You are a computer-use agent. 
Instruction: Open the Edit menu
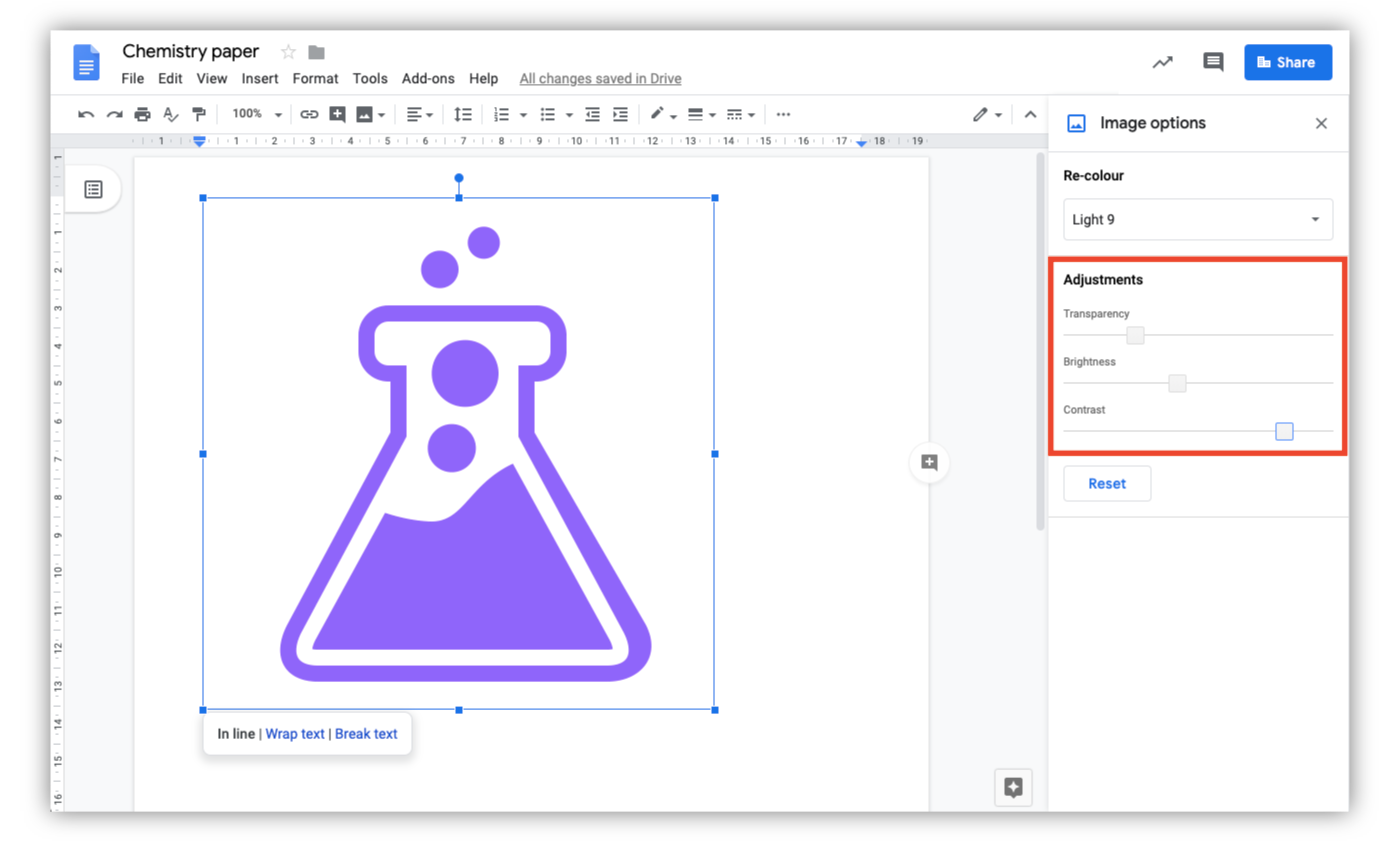(x=170, y=78)
